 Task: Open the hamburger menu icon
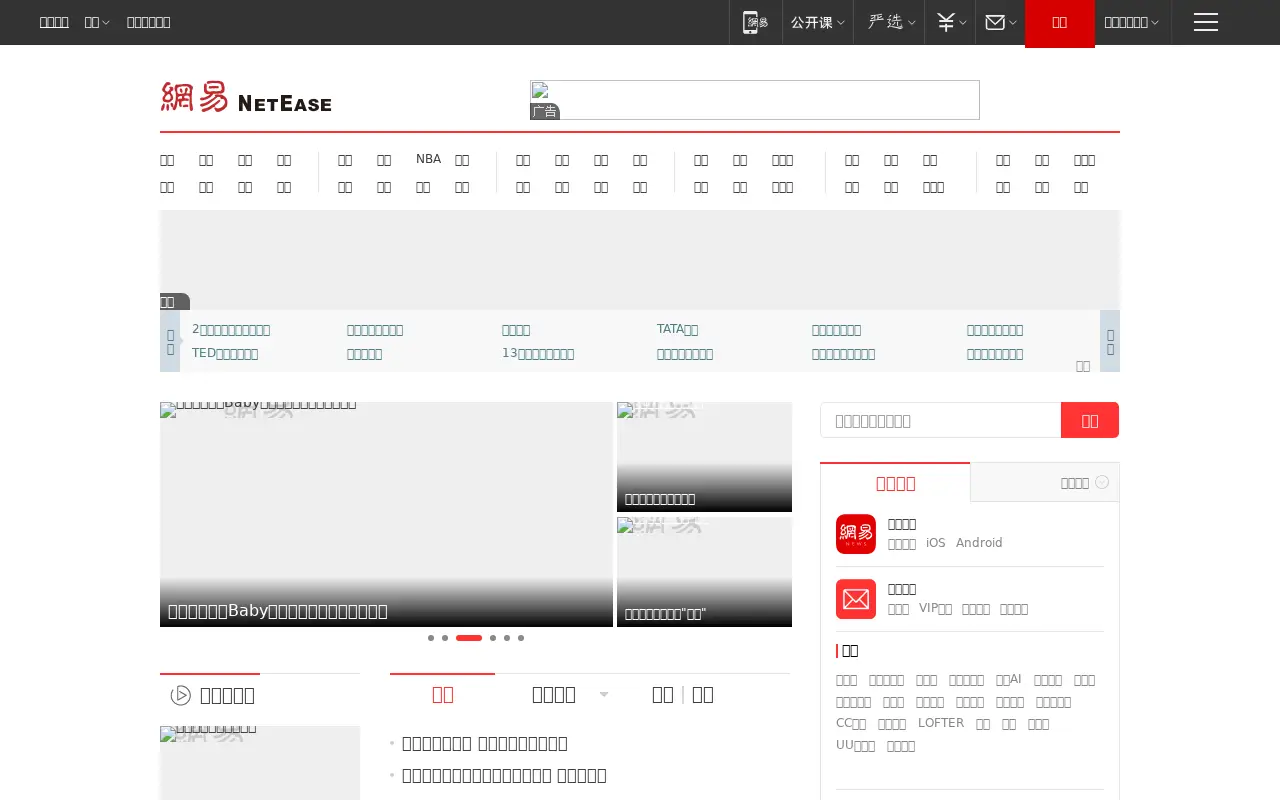pyautogui.click(x=1206, y=22)
